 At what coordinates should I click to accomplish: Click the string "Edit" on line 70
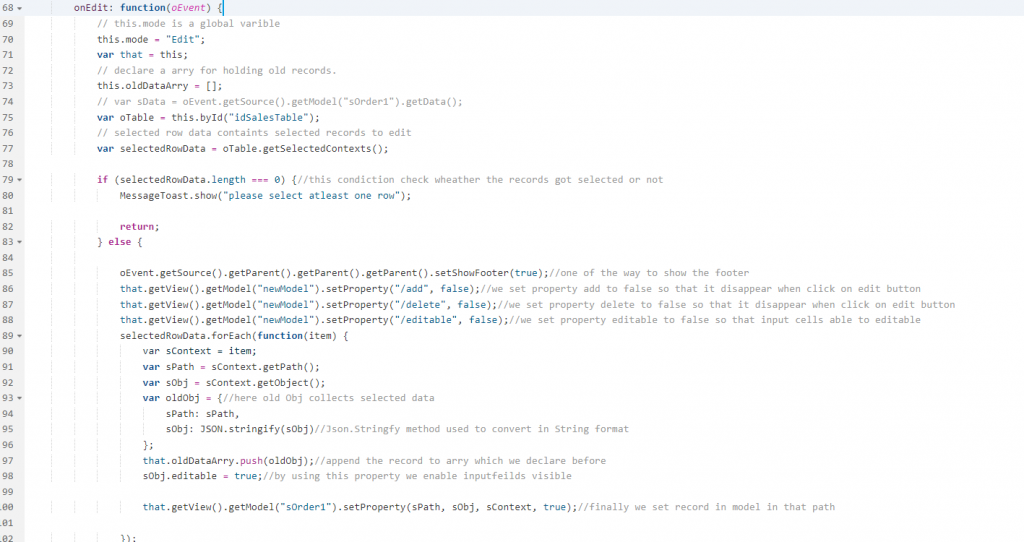(182, 39)
